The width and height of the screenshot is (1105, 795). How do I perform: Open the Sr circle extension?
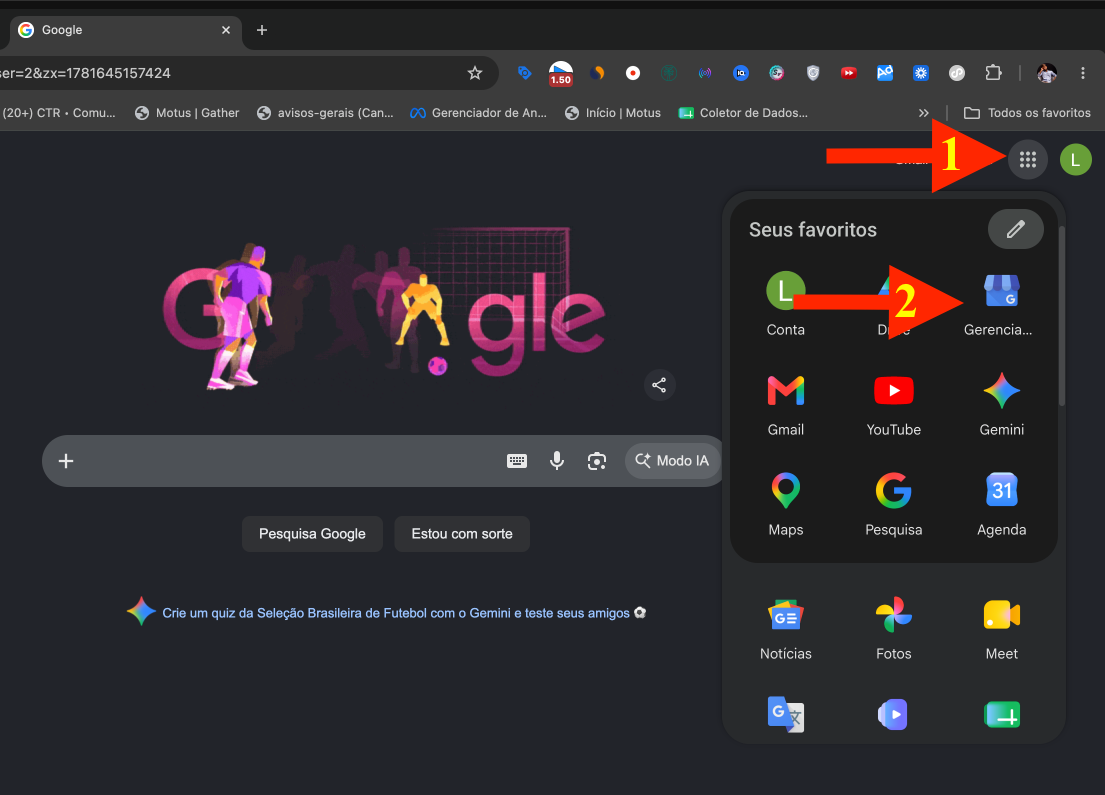point(776,73)
